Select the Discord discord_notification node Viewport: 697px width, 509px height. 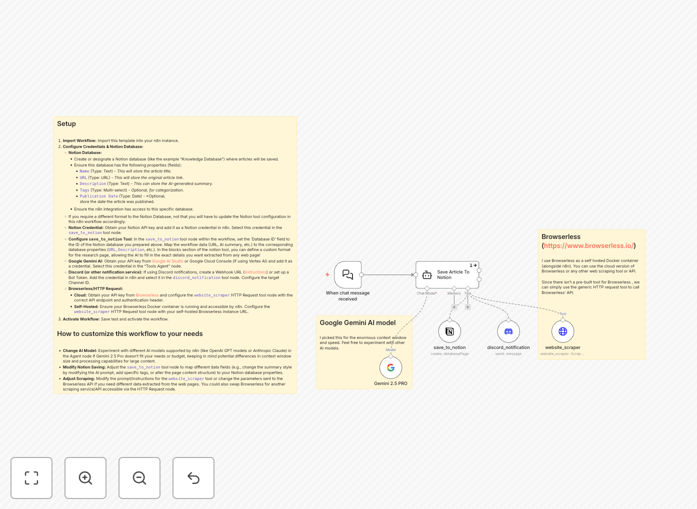509,331
